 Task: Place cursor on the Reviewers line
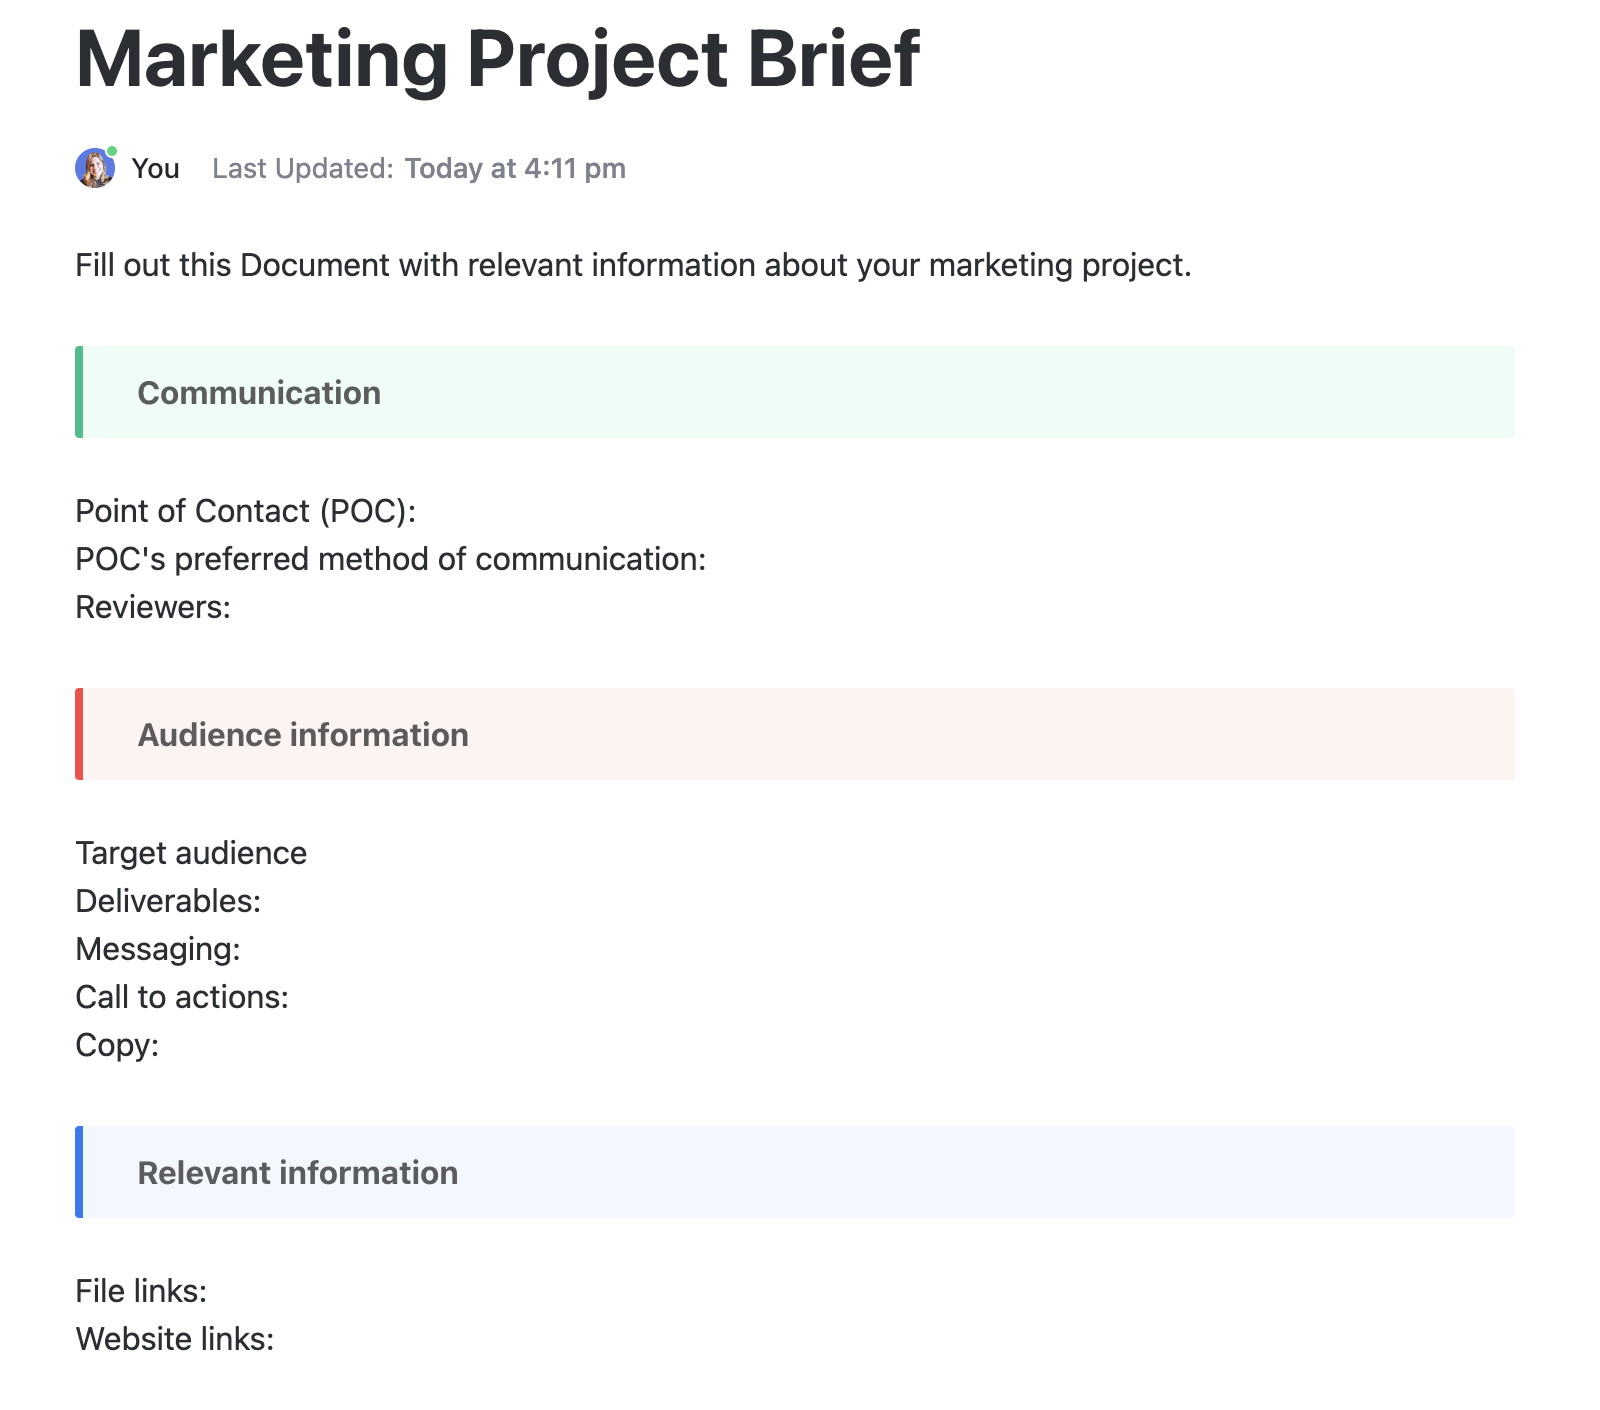pyautogui.click(x=153, y=607)
